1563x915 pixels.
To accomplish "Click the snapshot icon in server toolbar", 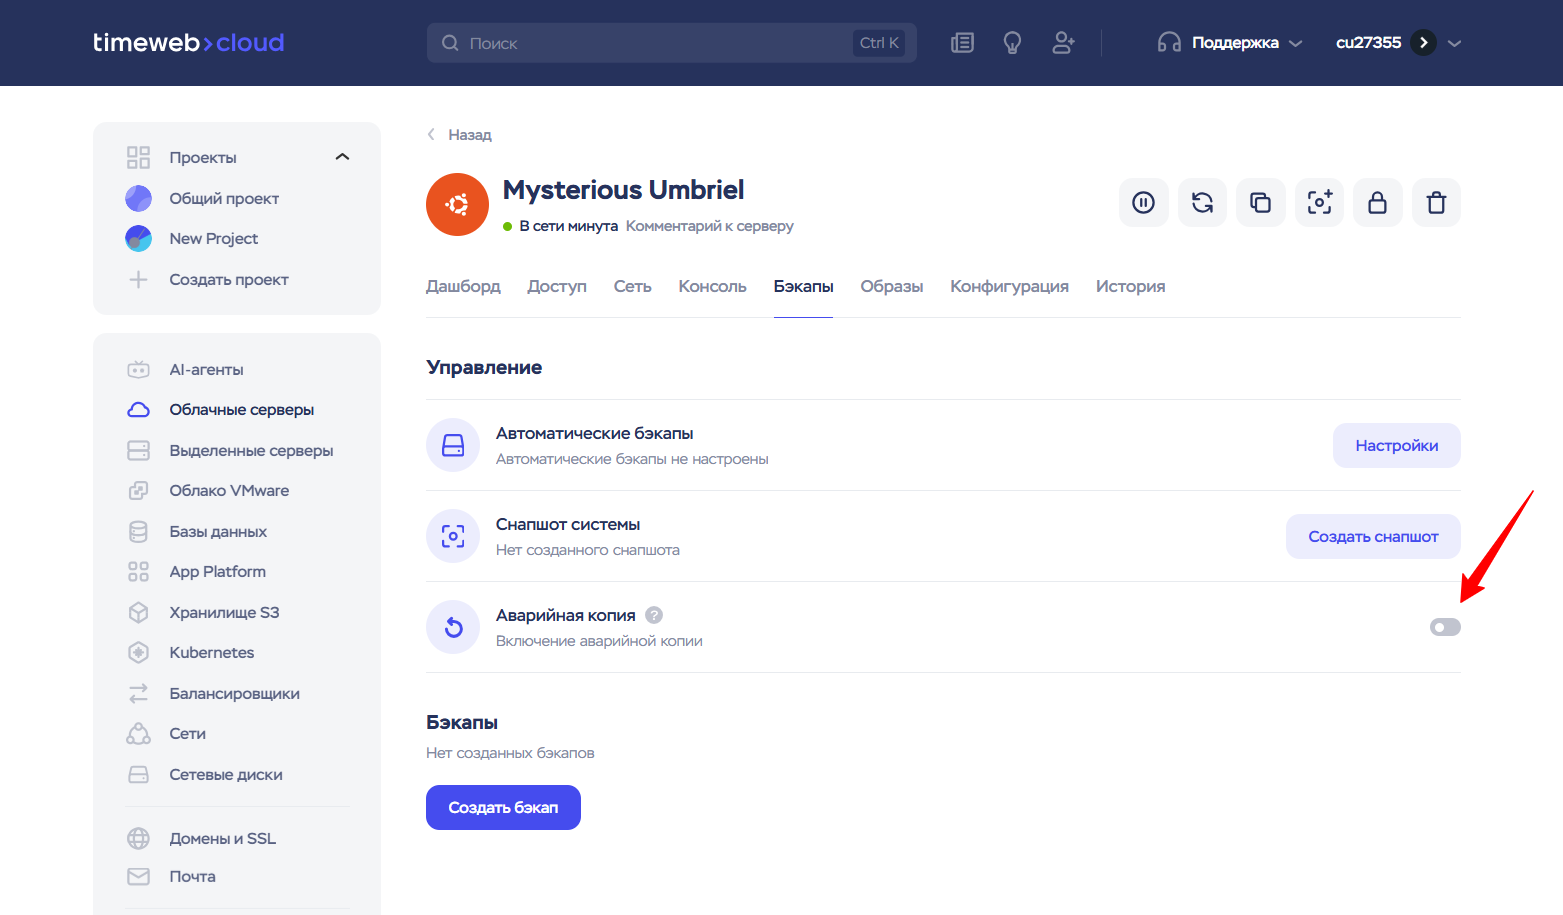I will 1319,203.
